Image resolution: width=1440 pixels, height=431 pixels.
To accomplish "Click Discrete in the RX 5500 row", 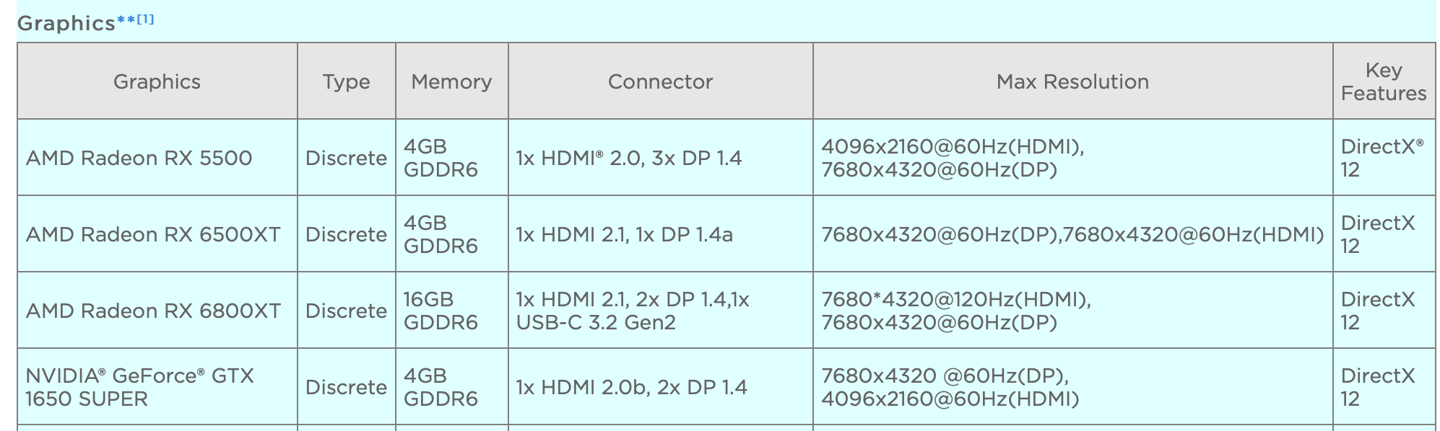I will (x=346, y=158).
